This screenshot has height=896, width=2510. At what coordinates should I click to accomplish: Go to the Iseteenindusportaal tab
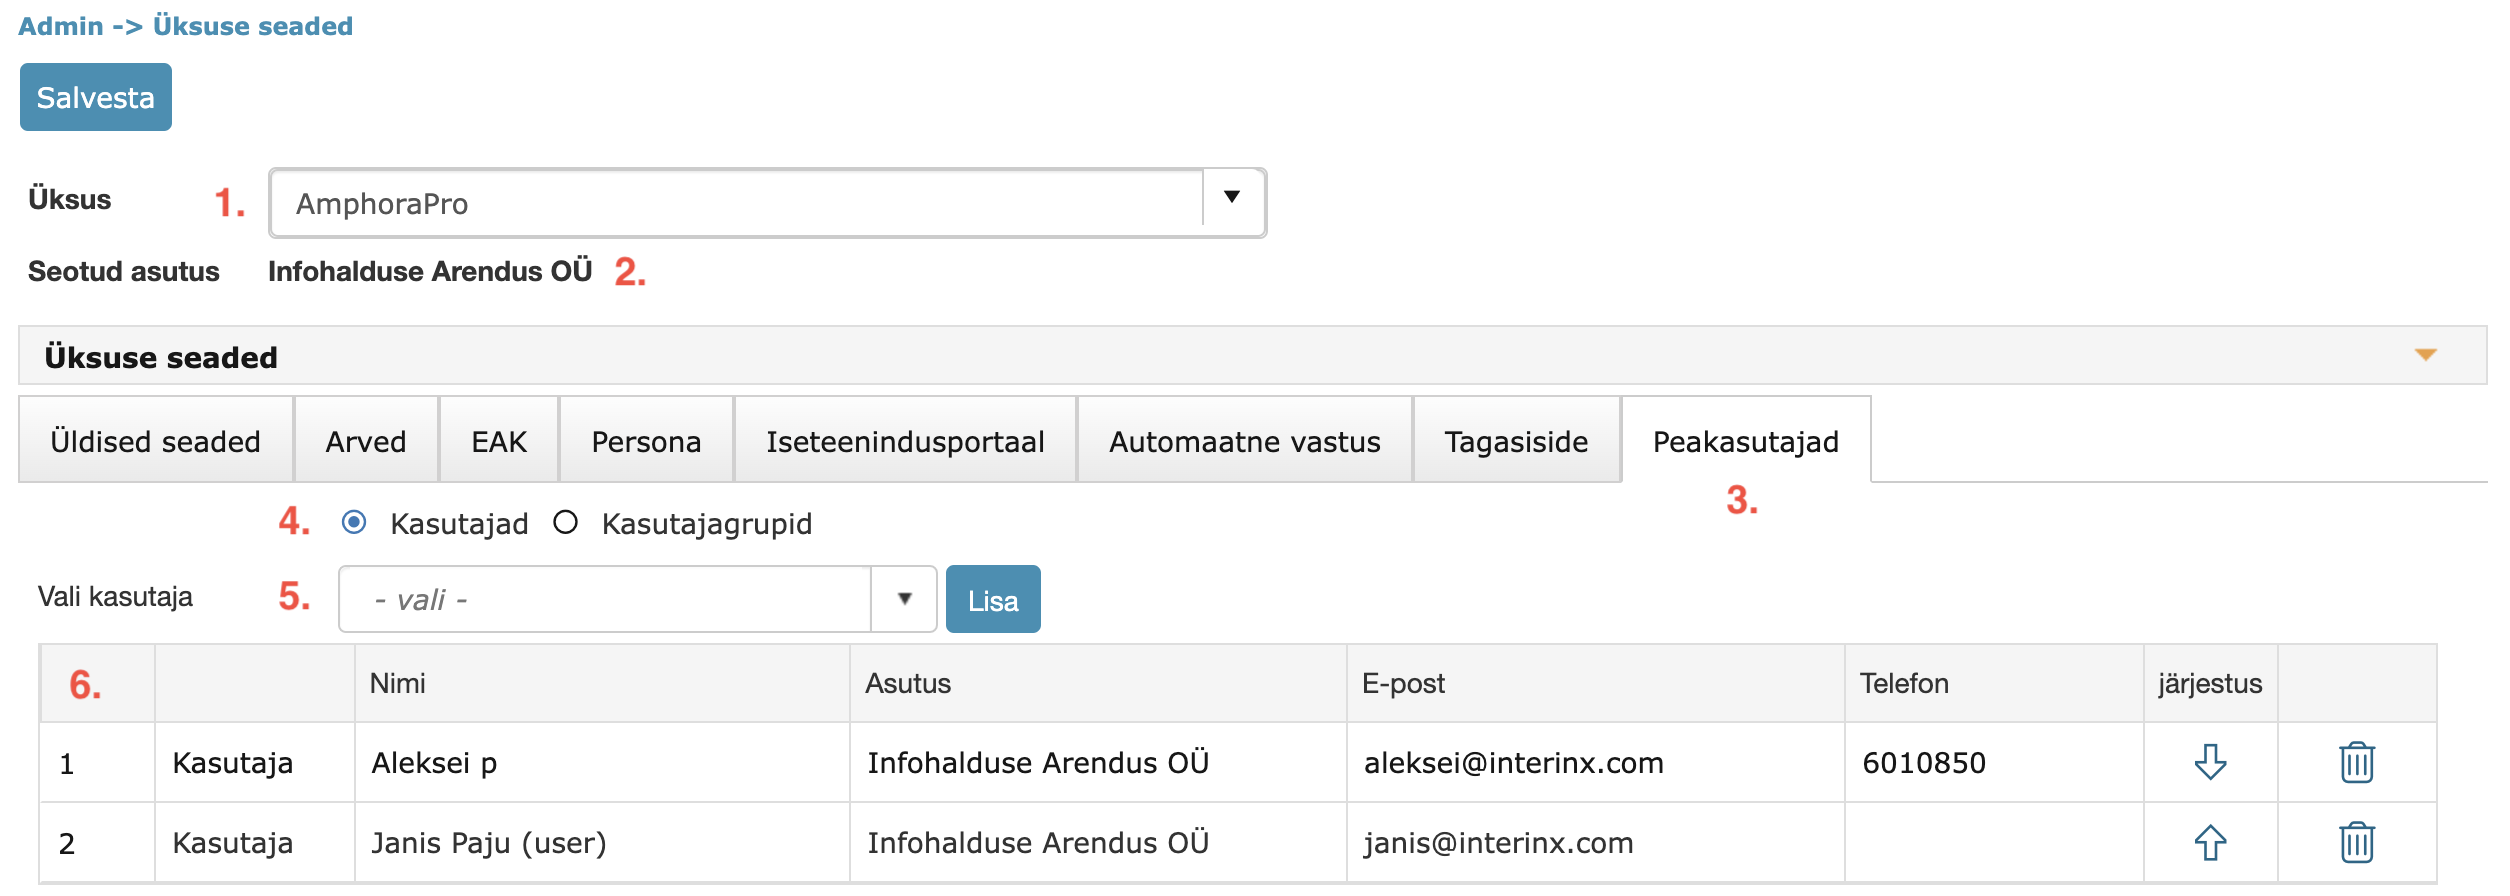point(905,441)
